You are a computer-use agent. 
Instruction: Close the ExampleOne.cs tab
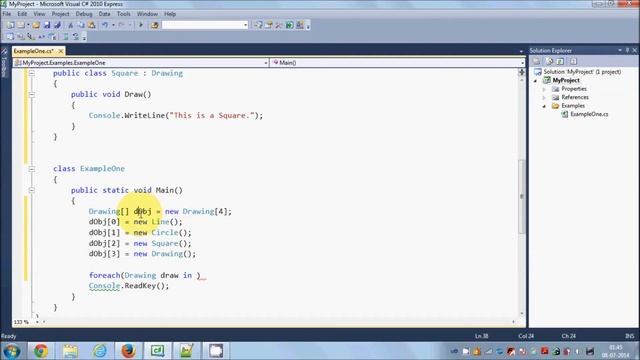tap(60, 51)
